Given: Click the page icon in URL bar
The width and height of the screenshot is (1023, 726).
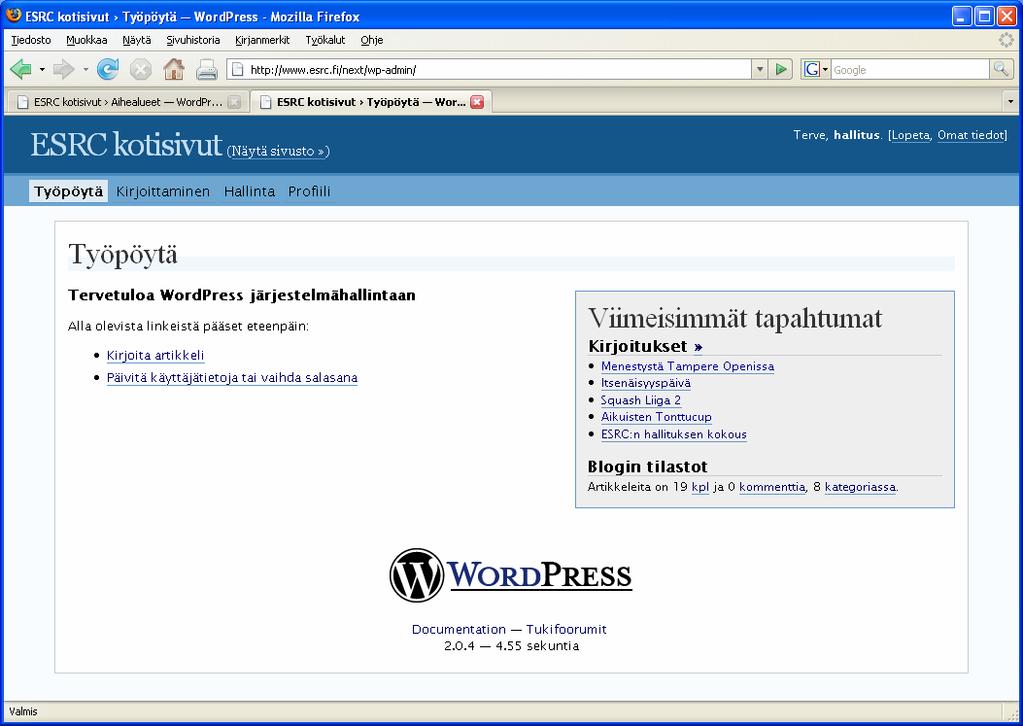Looking at the screenshot, I should pos(237,69).
